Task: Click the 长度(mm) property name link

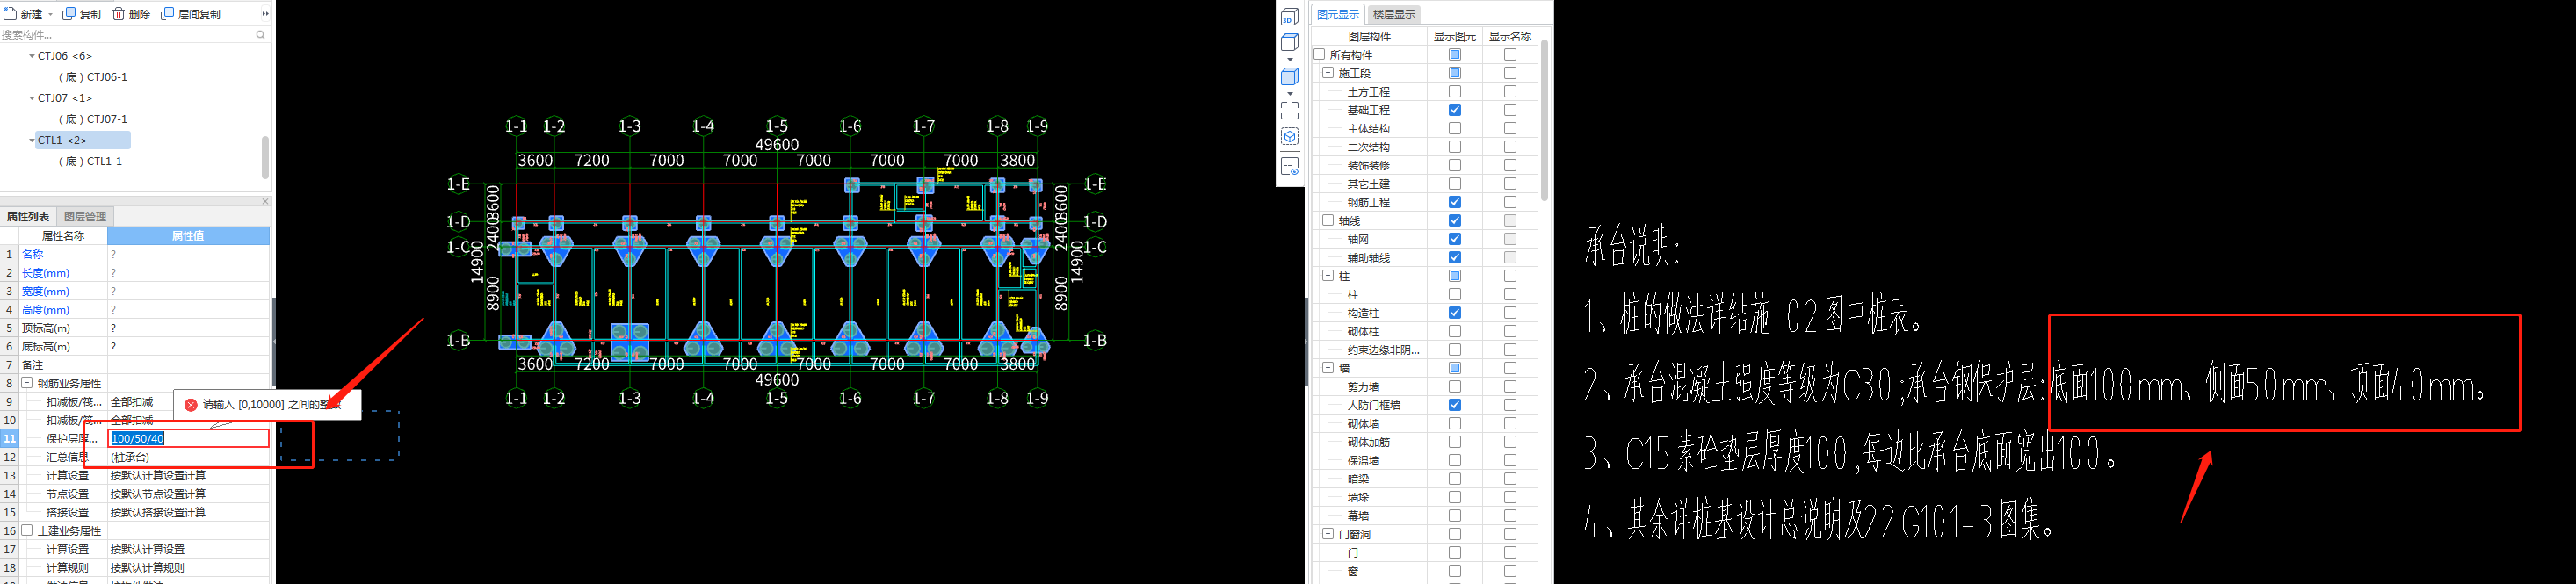Action: (46, 273)
